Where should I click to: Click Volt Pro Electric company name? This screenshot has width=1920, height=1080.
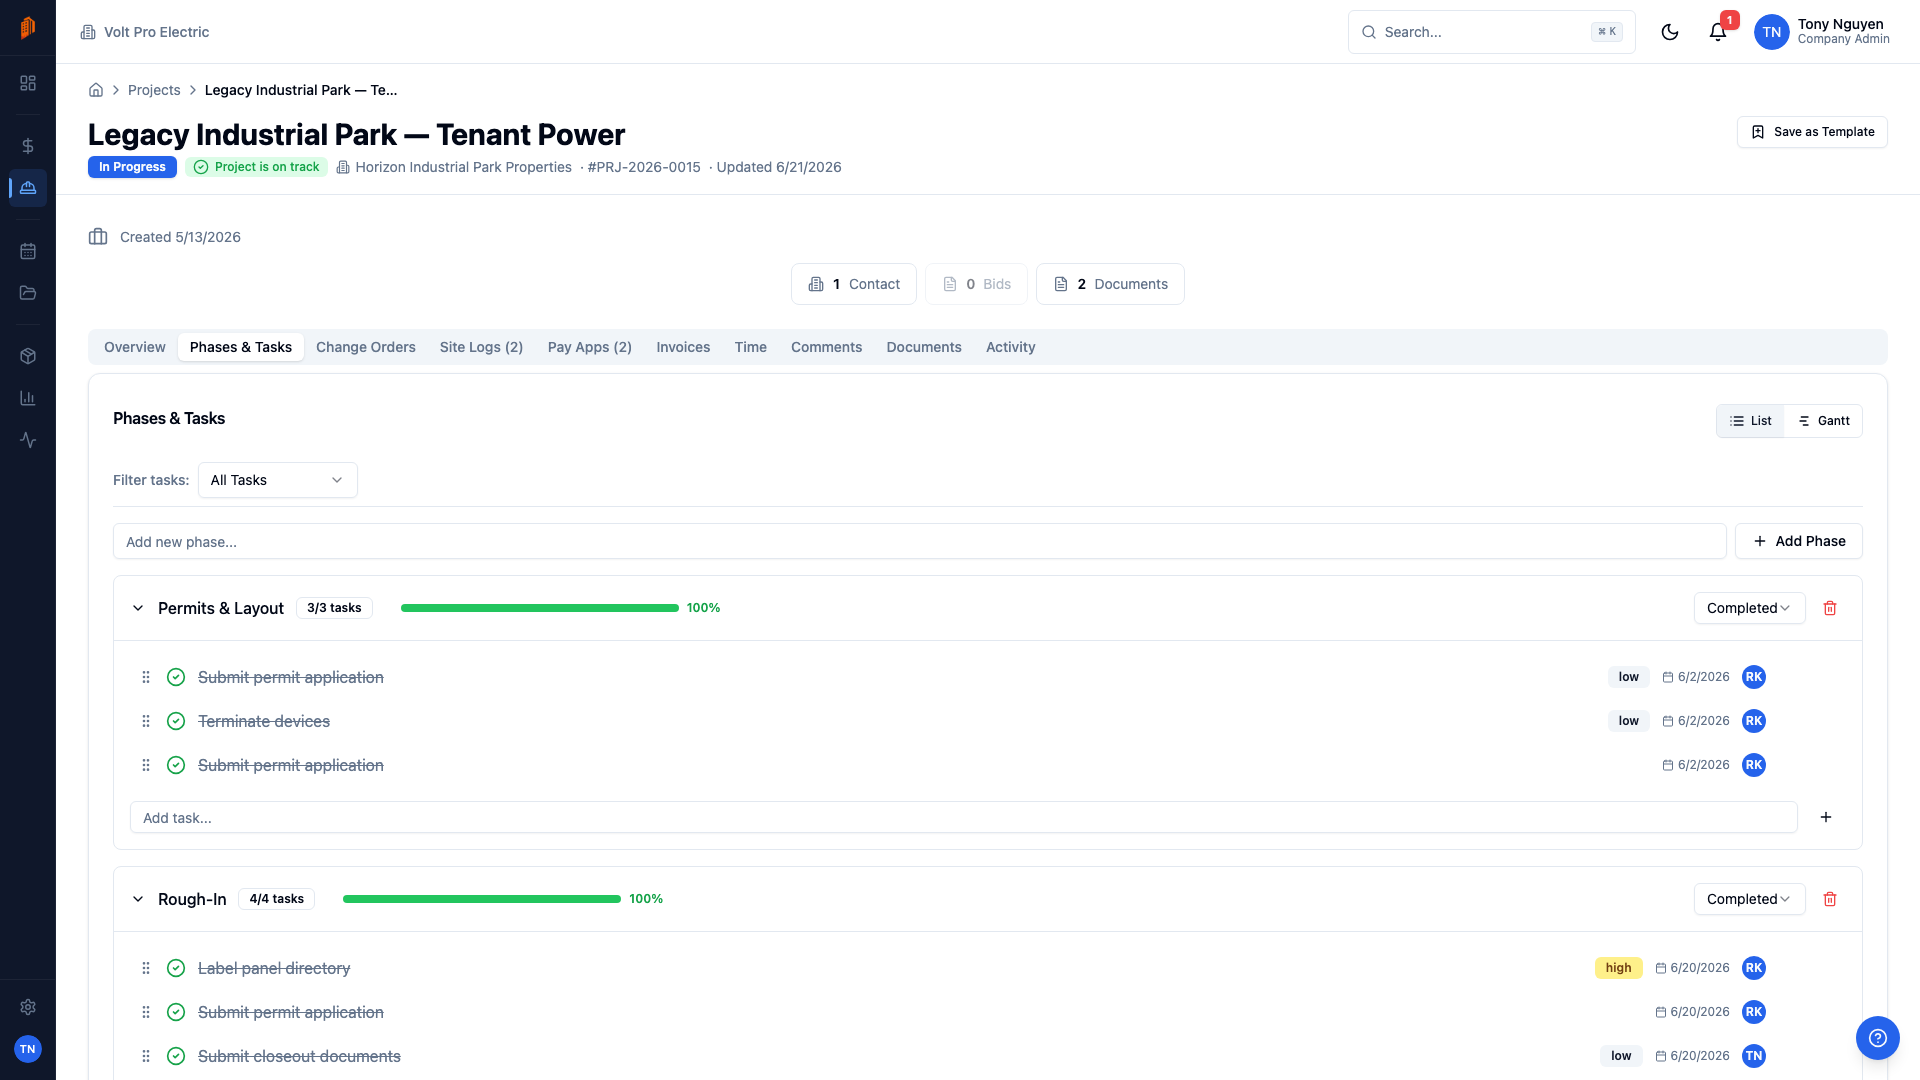tap(156, 32)
